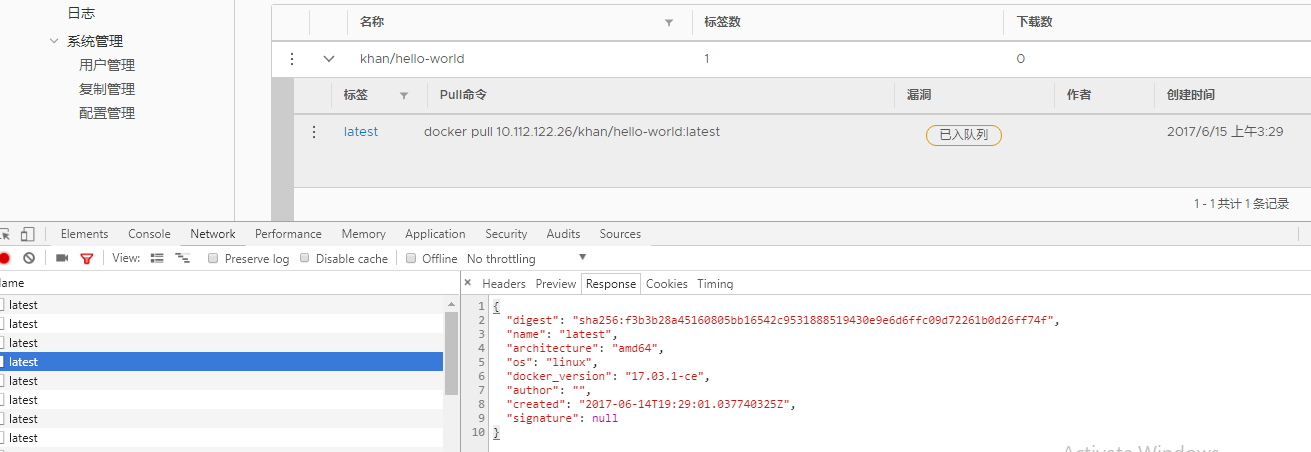This screenshot has height=452, width=1311.
Task: Close the request details pane with X
Action: tap(468, 284)
